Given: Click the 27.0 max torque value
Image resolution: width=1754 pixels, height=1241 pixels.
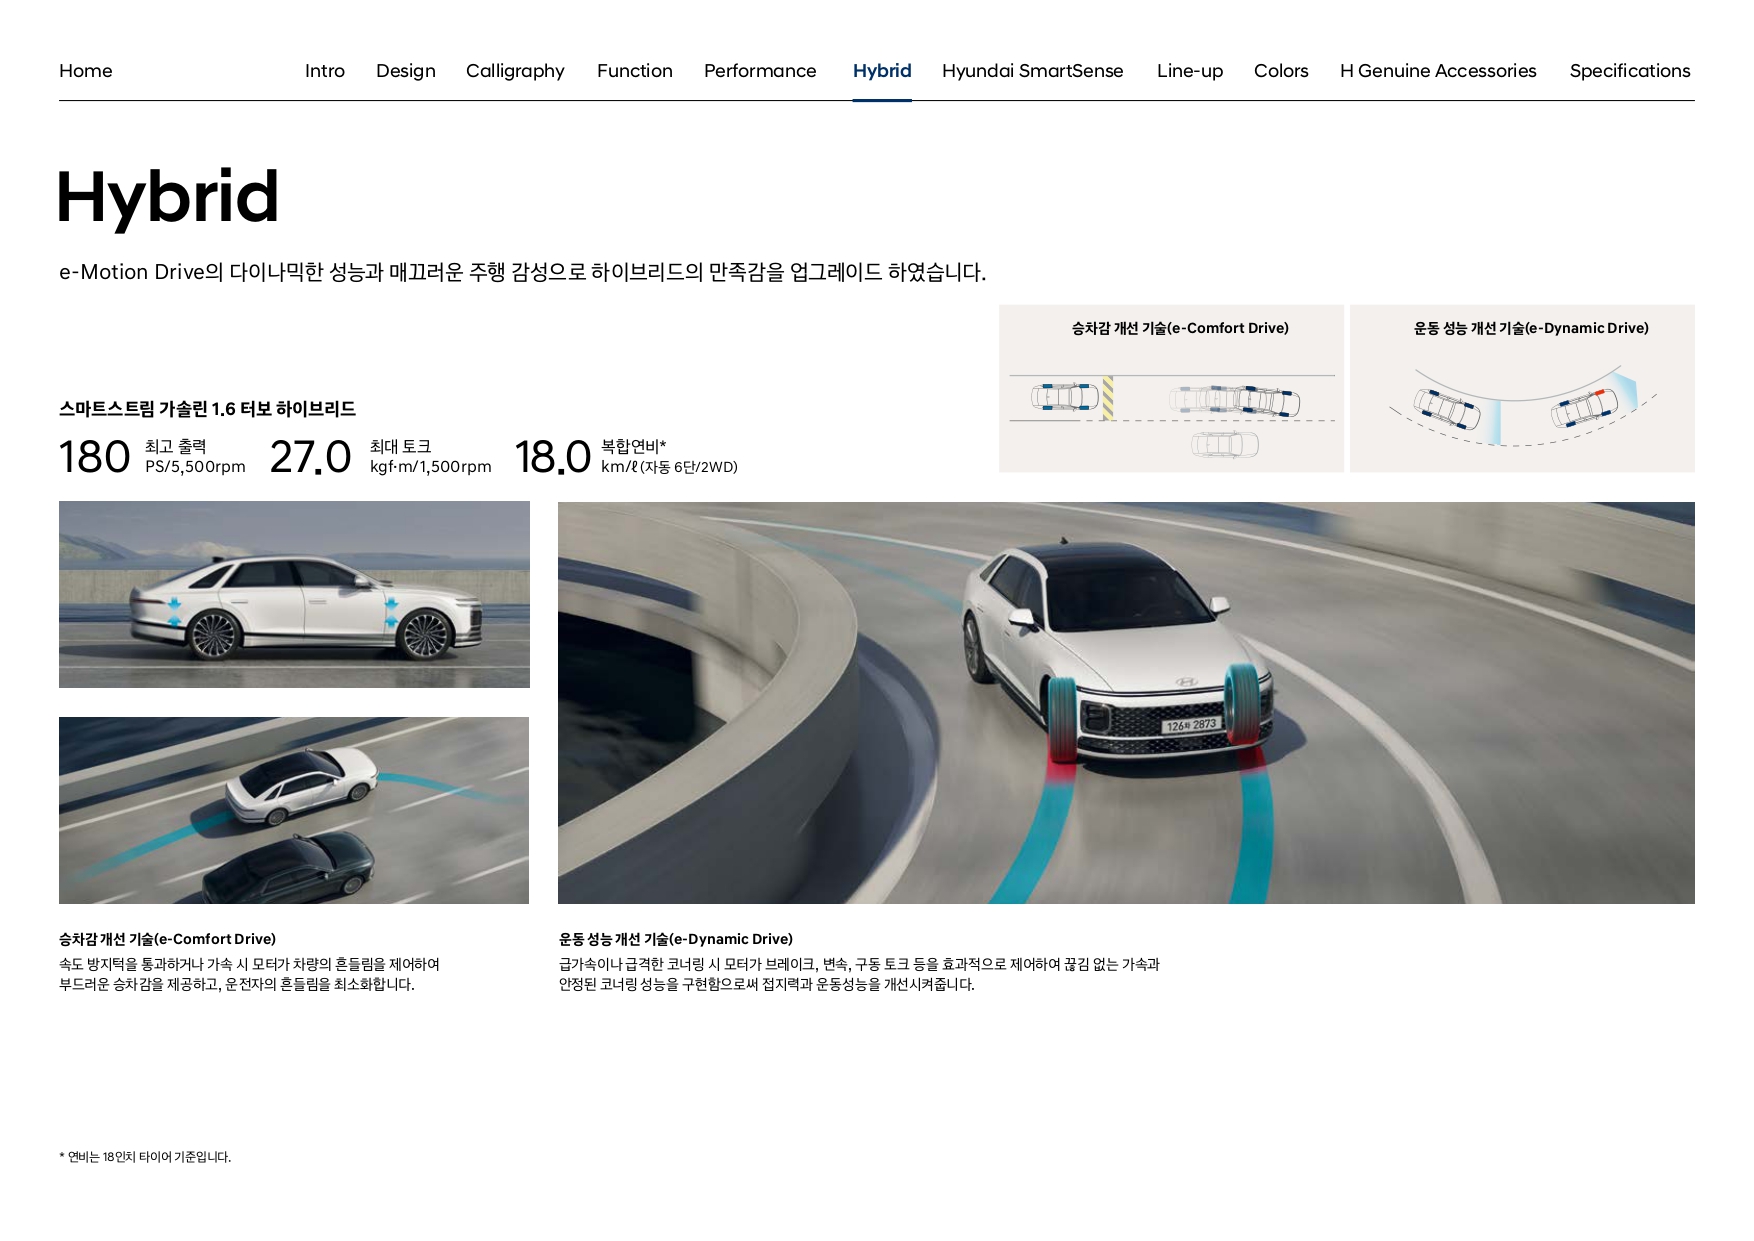Looking at the screenshot, I should coord(311,458).
